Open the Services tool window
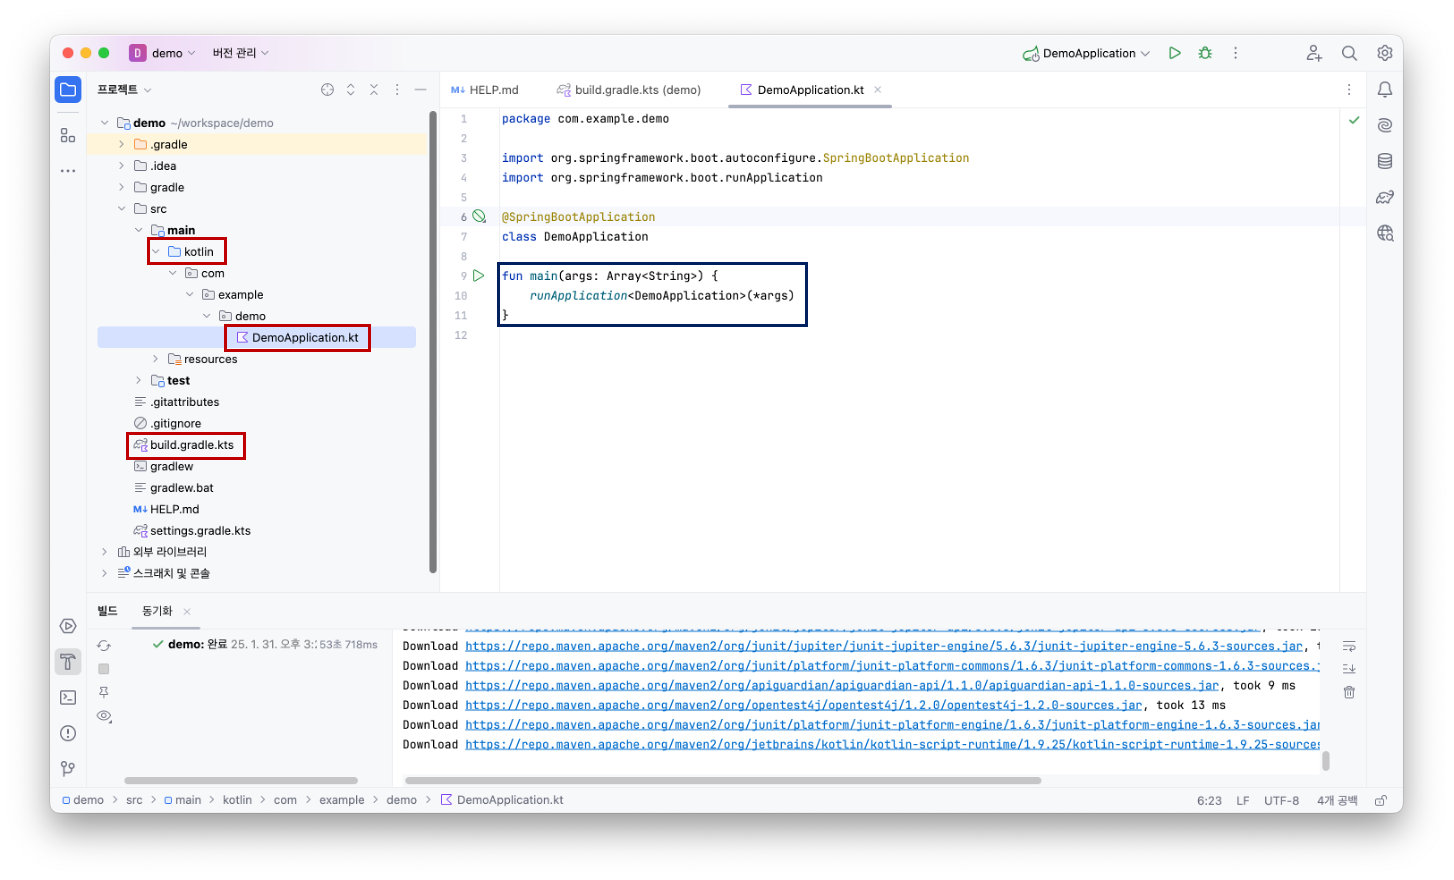Screen dimensions: 1454x880 tap(68, 626)
